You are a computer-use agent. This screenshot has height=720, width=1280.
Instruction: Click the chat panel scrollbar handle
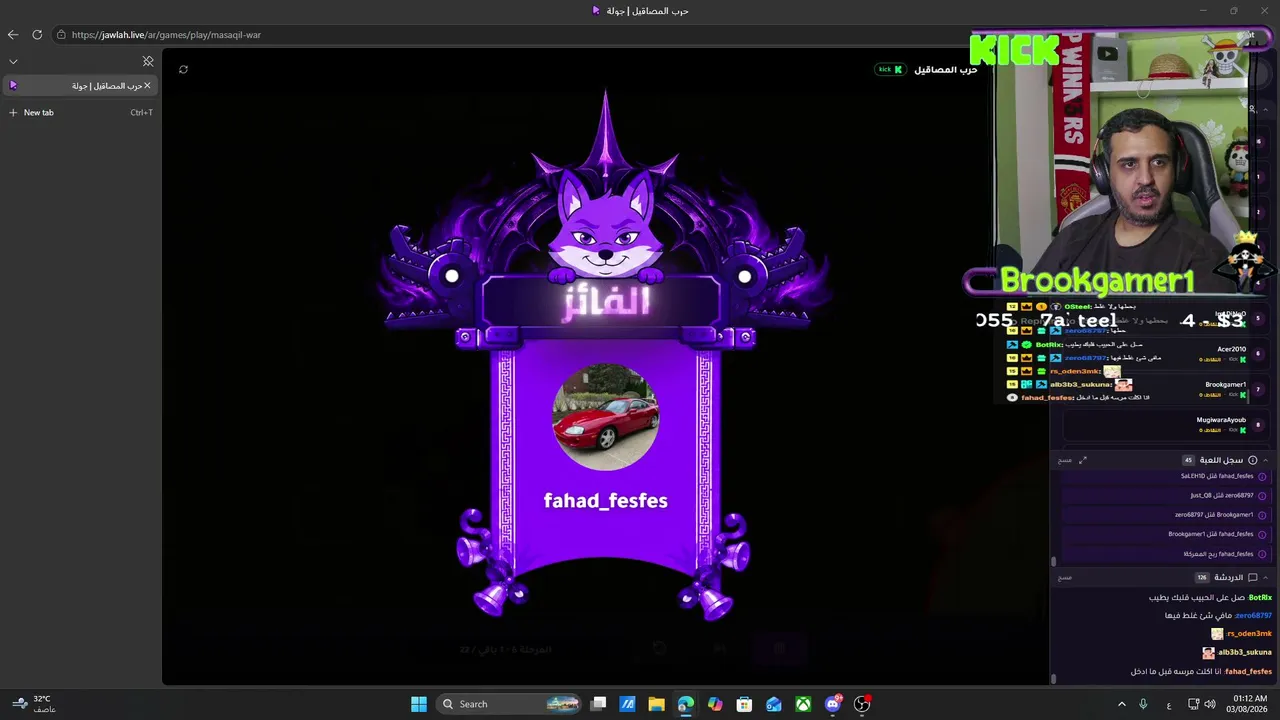coord(1053,679)
